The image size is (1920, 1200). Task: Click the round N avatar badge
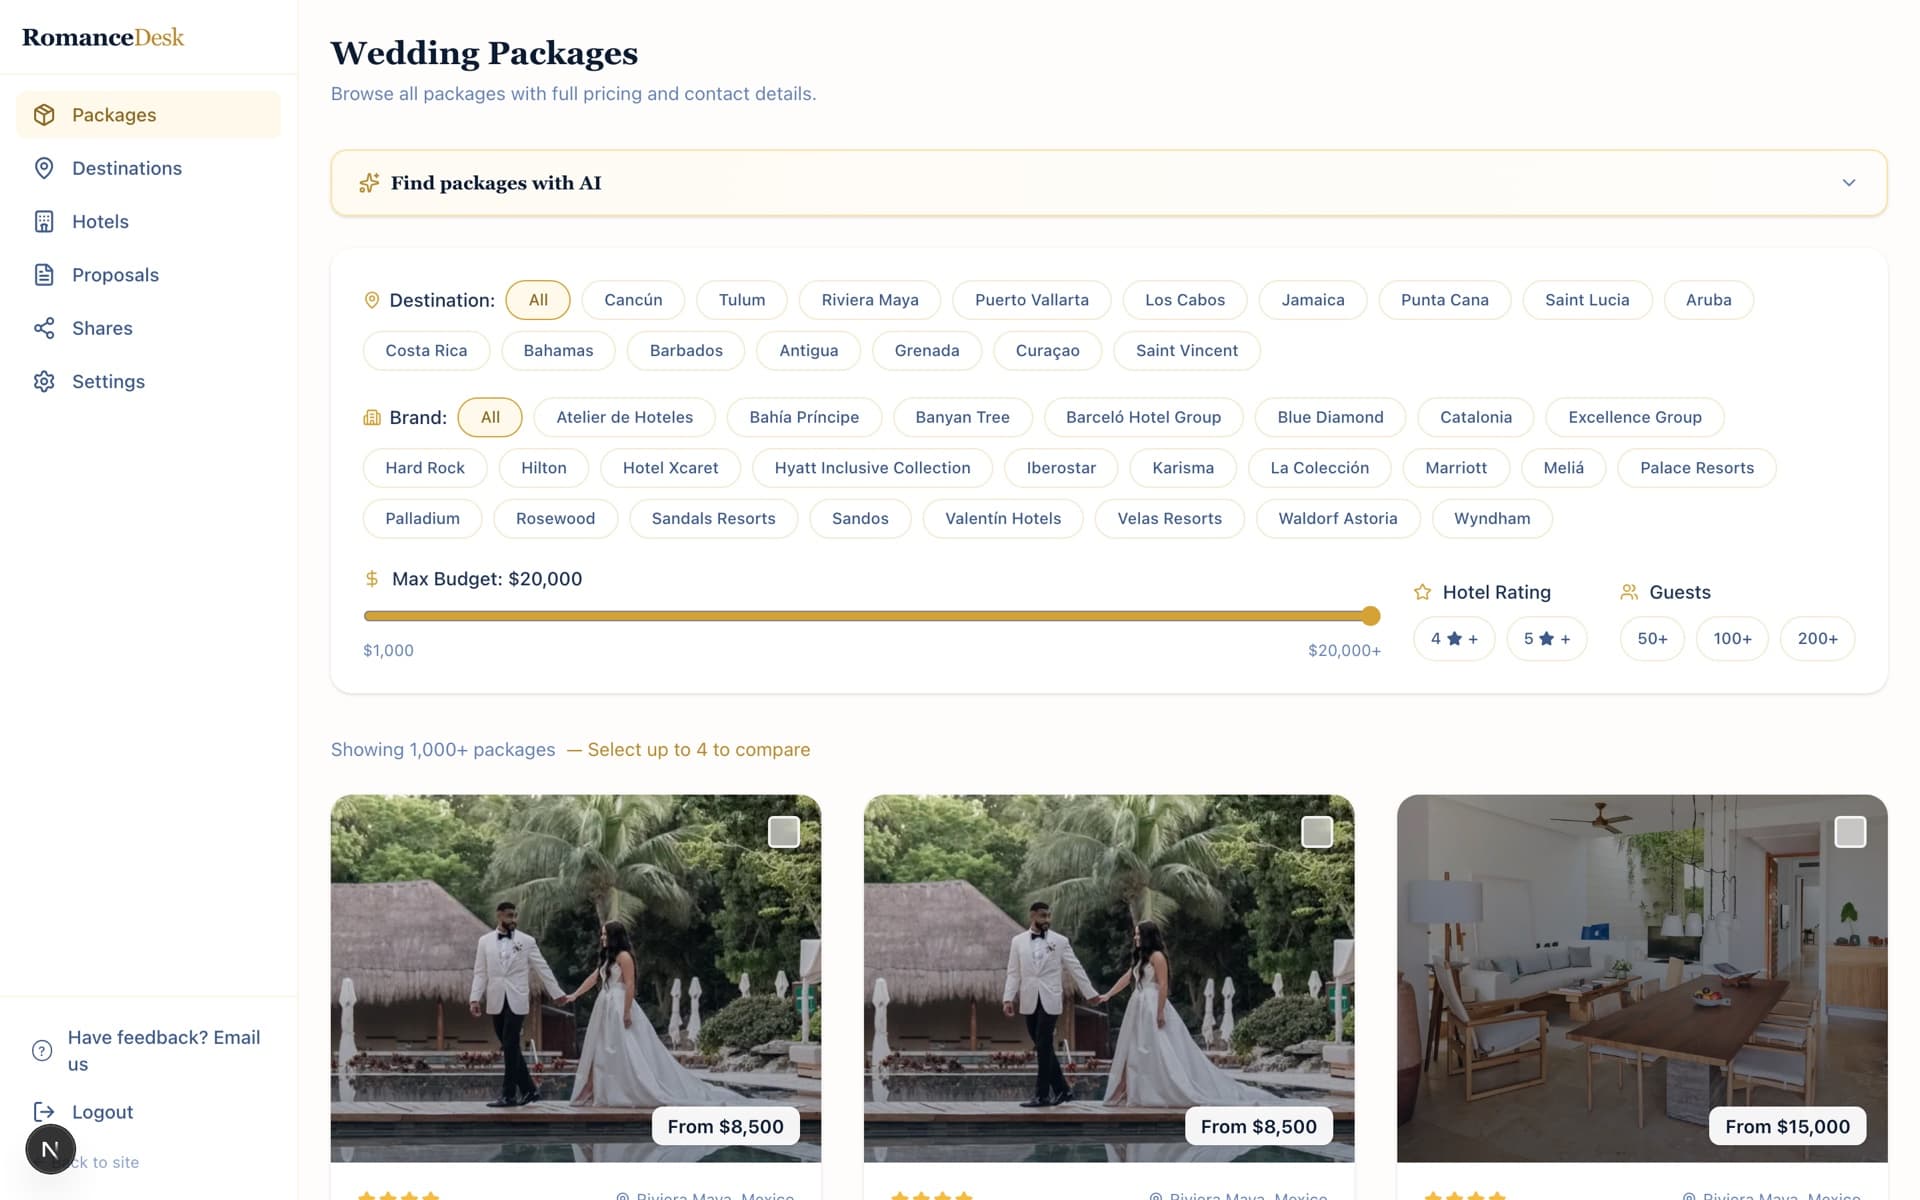[50, 1150]
